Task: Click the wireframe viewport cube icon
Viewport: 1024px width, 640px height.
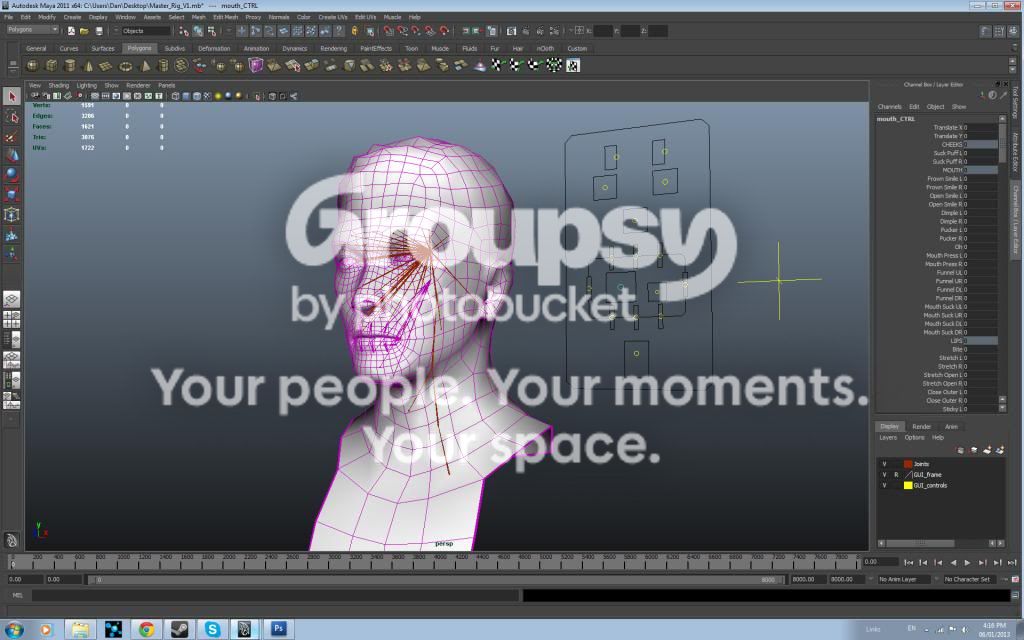Action: (x=175, y=96)
